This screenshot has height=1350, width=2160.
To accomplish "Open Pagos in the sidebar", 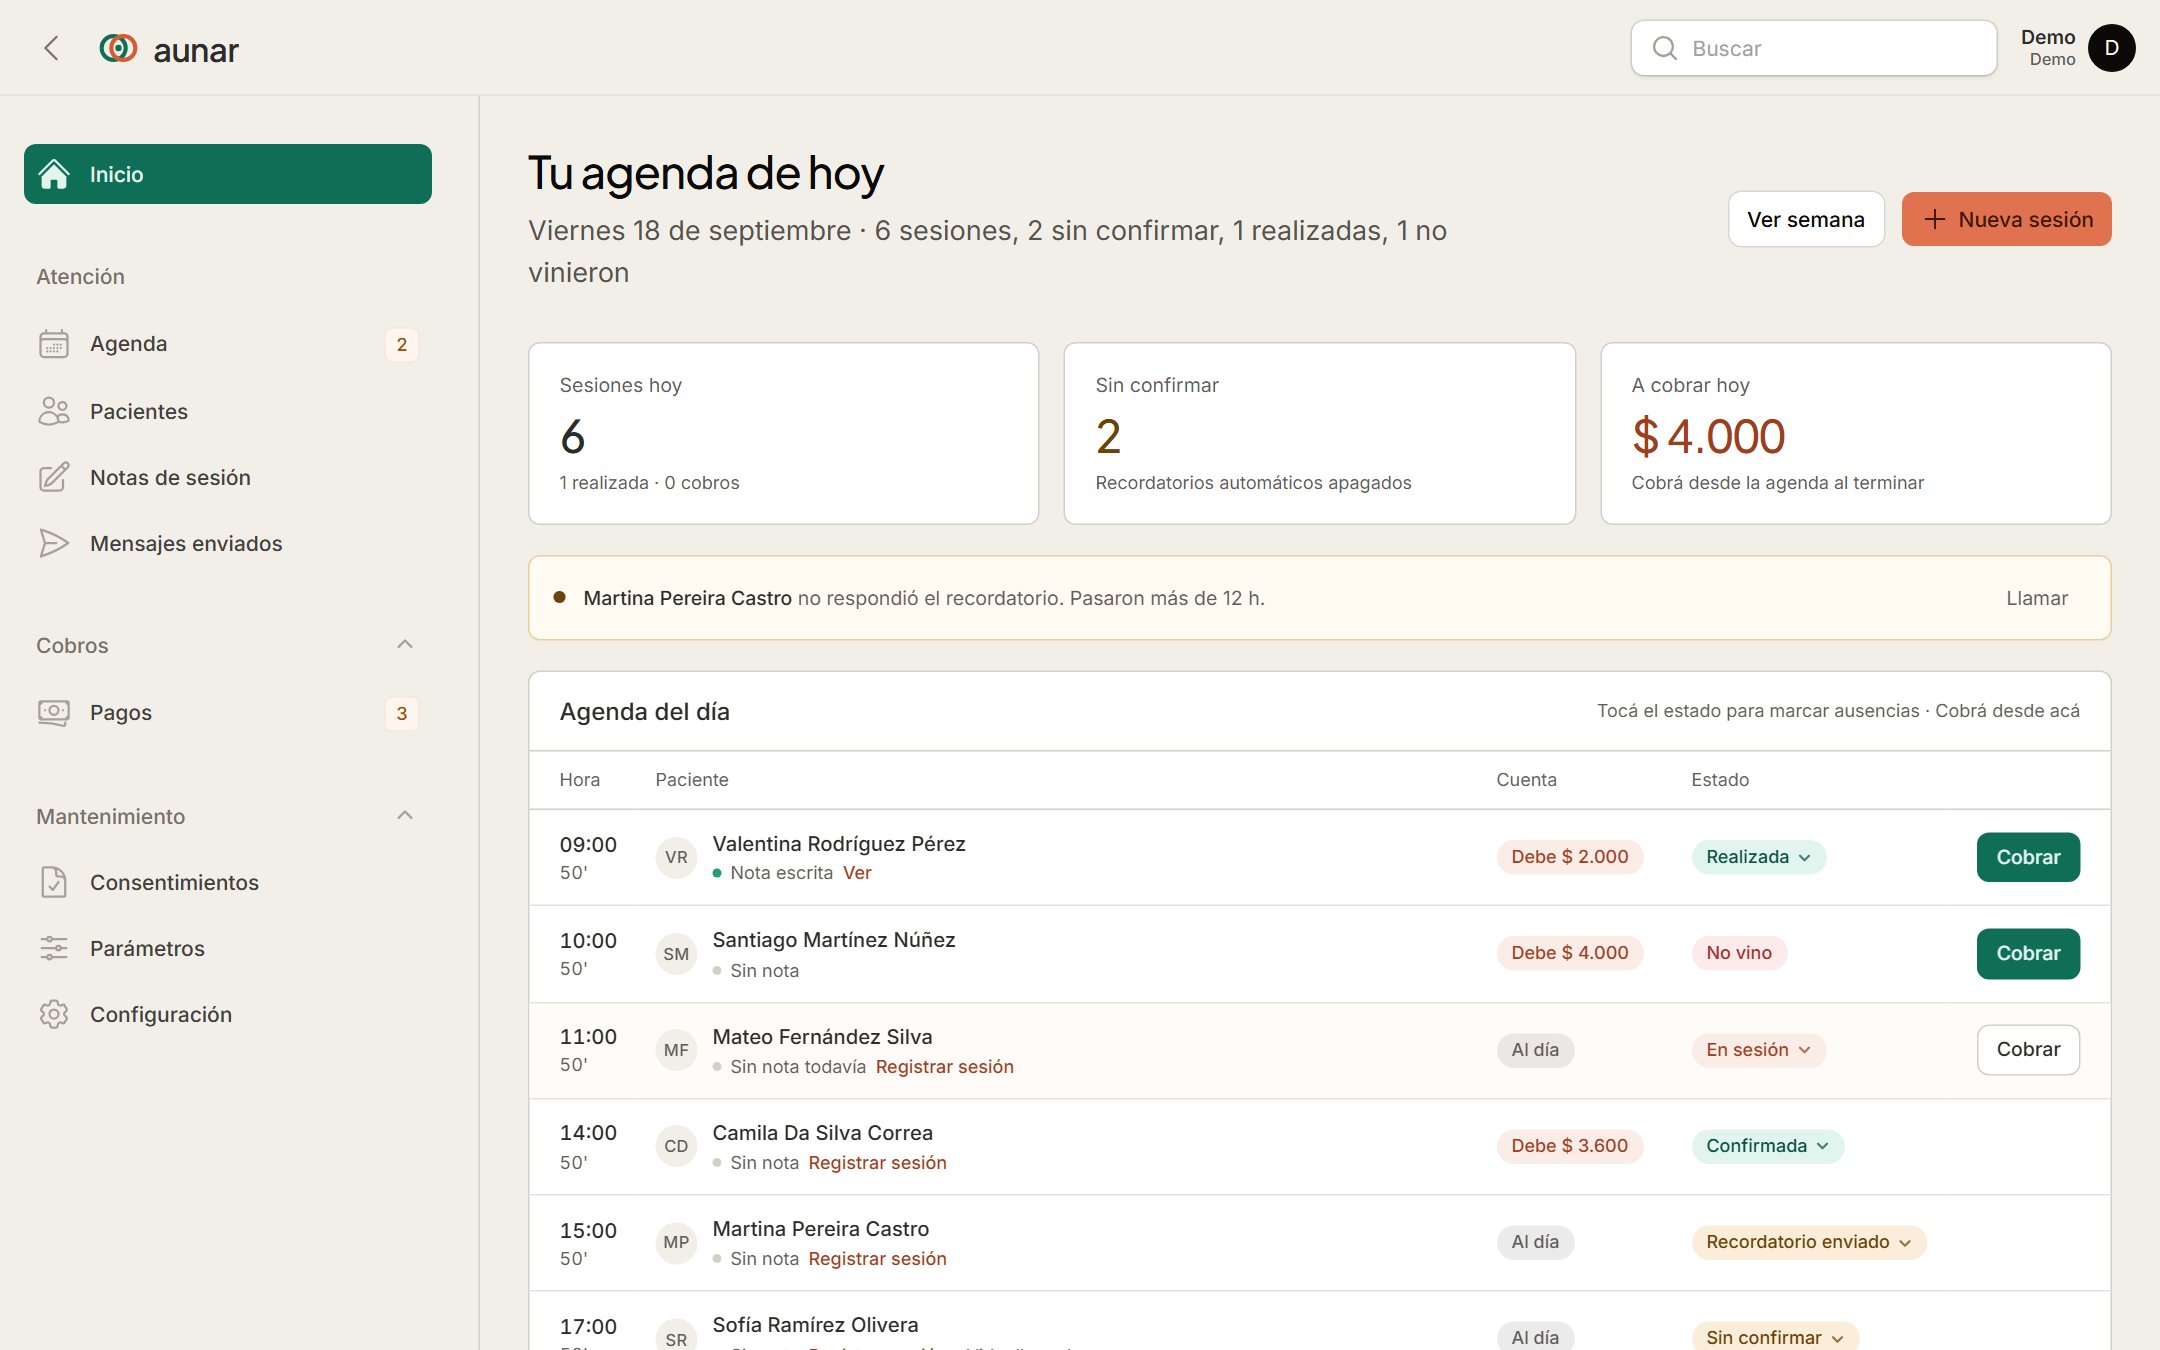I will pos(228,712).
